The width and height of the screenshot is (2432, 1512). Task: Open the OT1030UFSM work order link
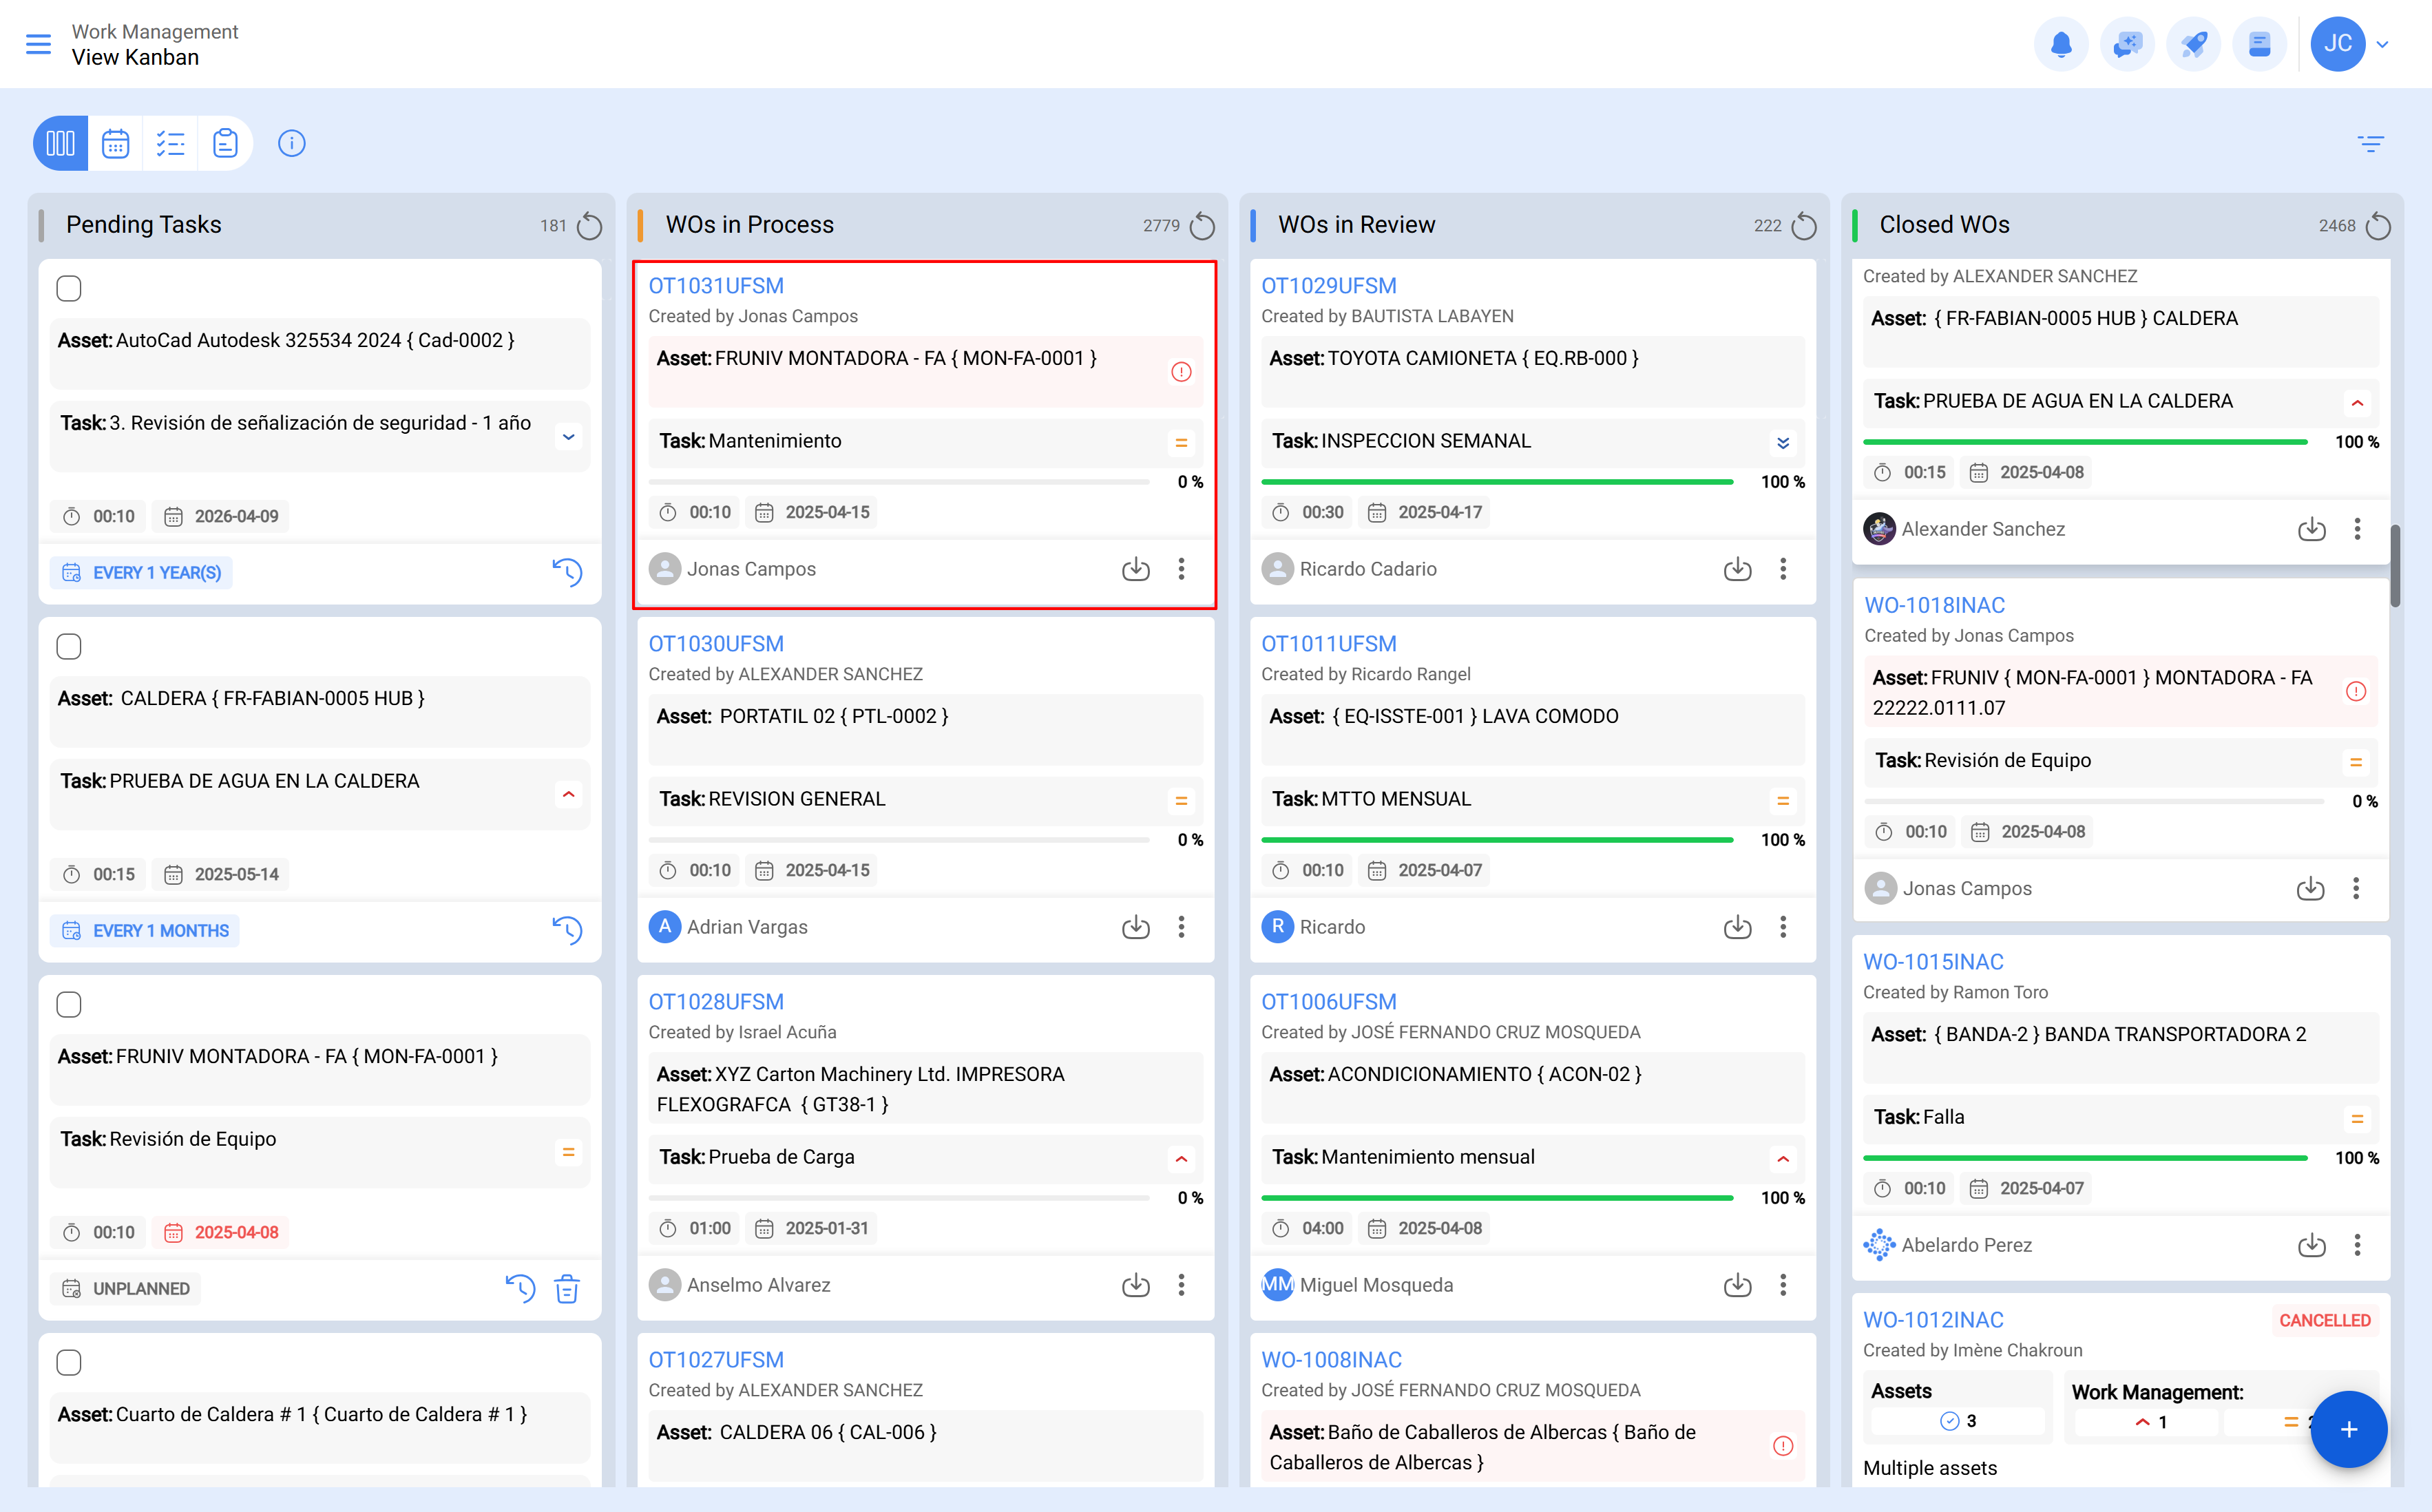click(x=716, y=643)
